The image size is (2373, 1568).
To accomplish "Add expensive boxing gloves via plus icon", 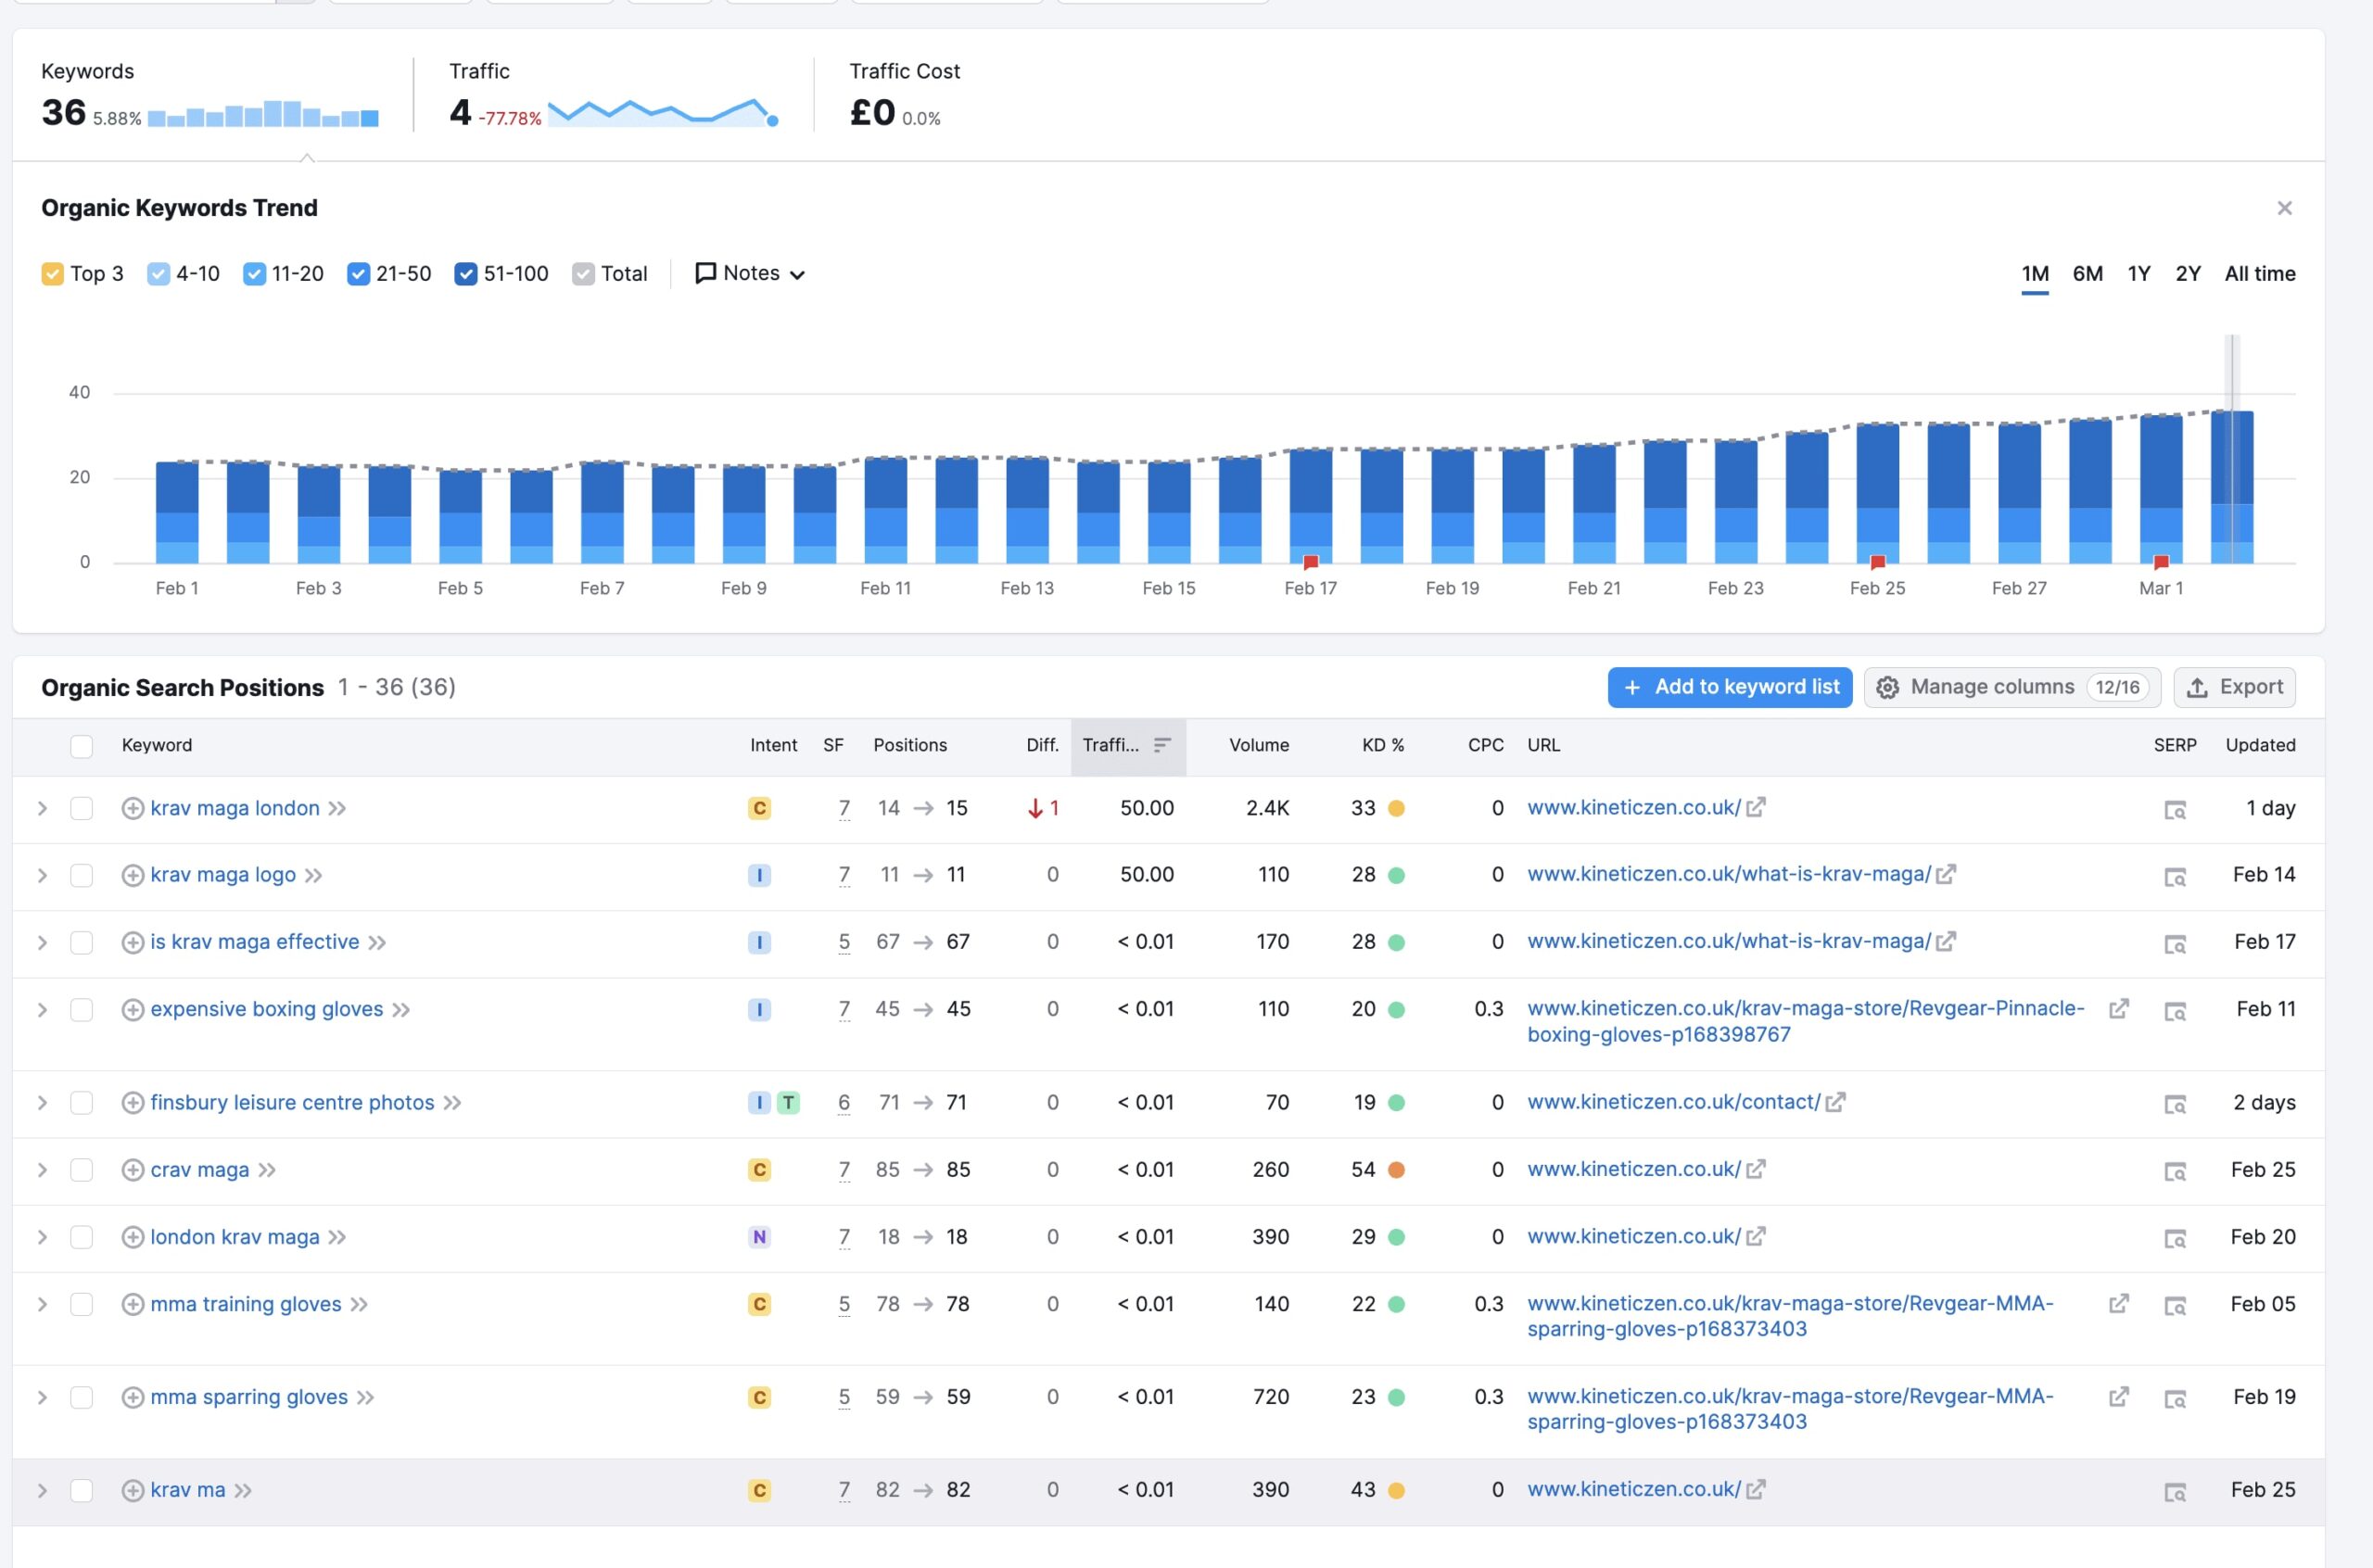I will point(132,1009).
